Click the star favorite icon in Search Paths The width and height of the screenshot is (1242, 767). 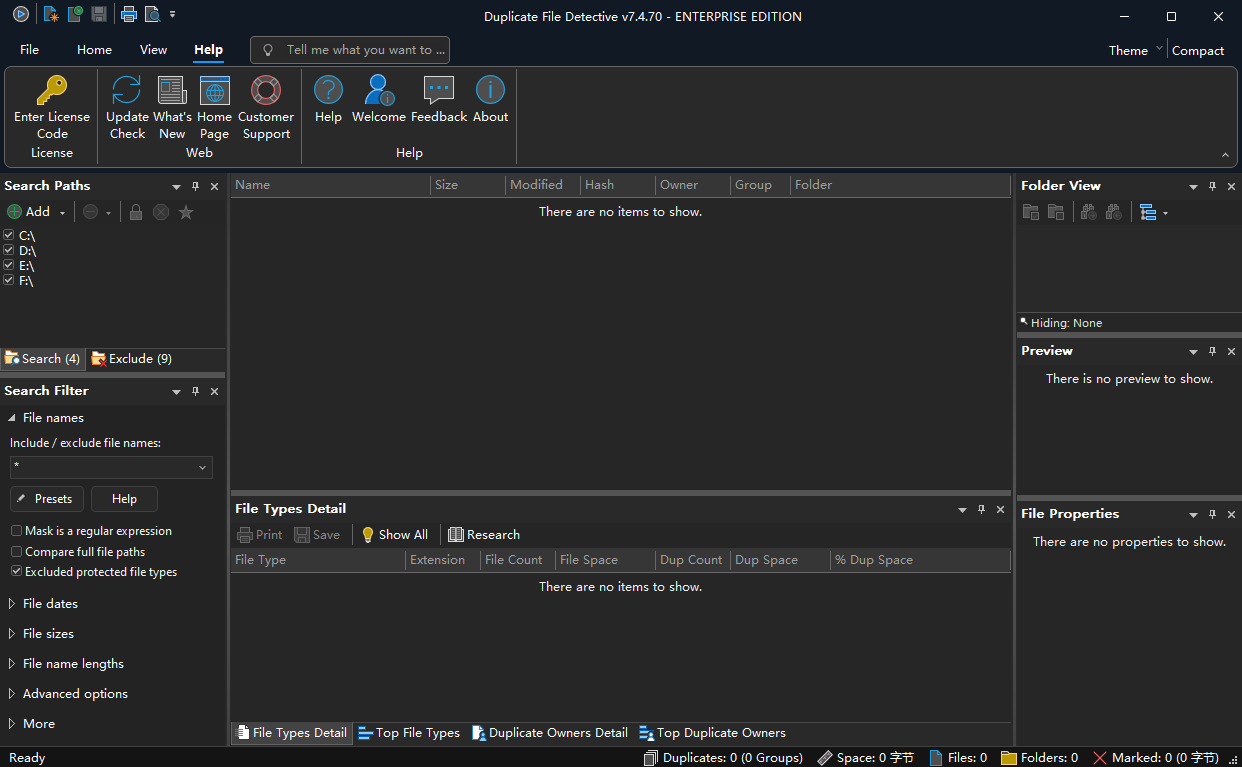click(x=186, y=212)
